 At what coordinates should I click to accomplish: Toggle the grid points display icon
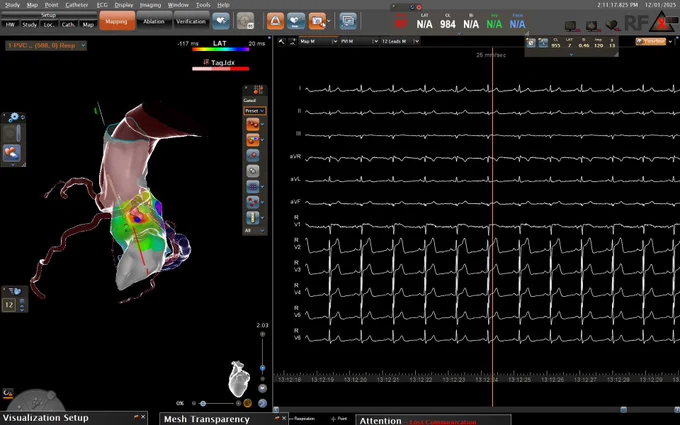(x=252, y=187)
